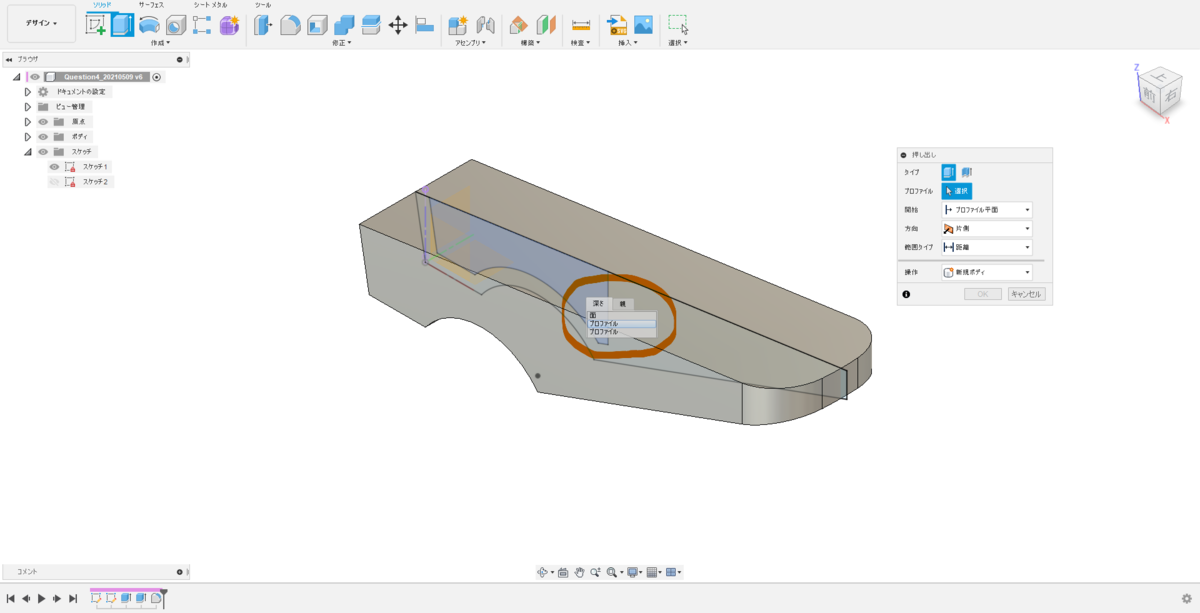Collapse the スケッチ folder node

click(27, 152)
